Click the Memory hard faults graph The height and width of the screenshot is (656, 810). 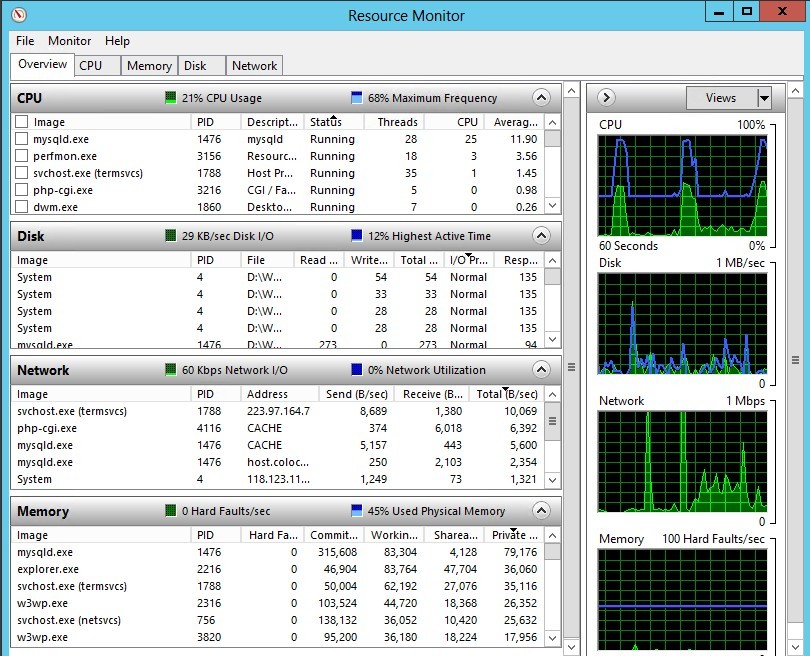[x=682, y=599]
